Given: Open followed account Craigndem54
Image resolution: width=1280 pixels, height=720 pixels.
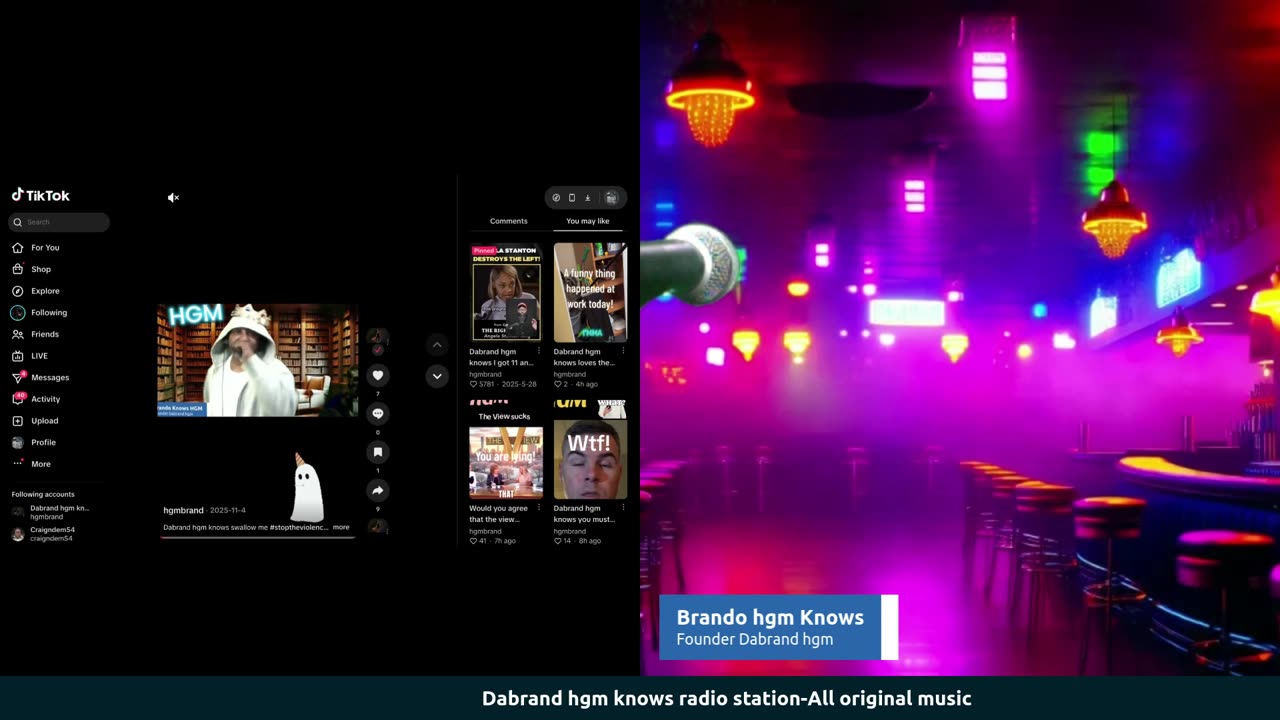Looking at the screenshot, I should [43, 534].
